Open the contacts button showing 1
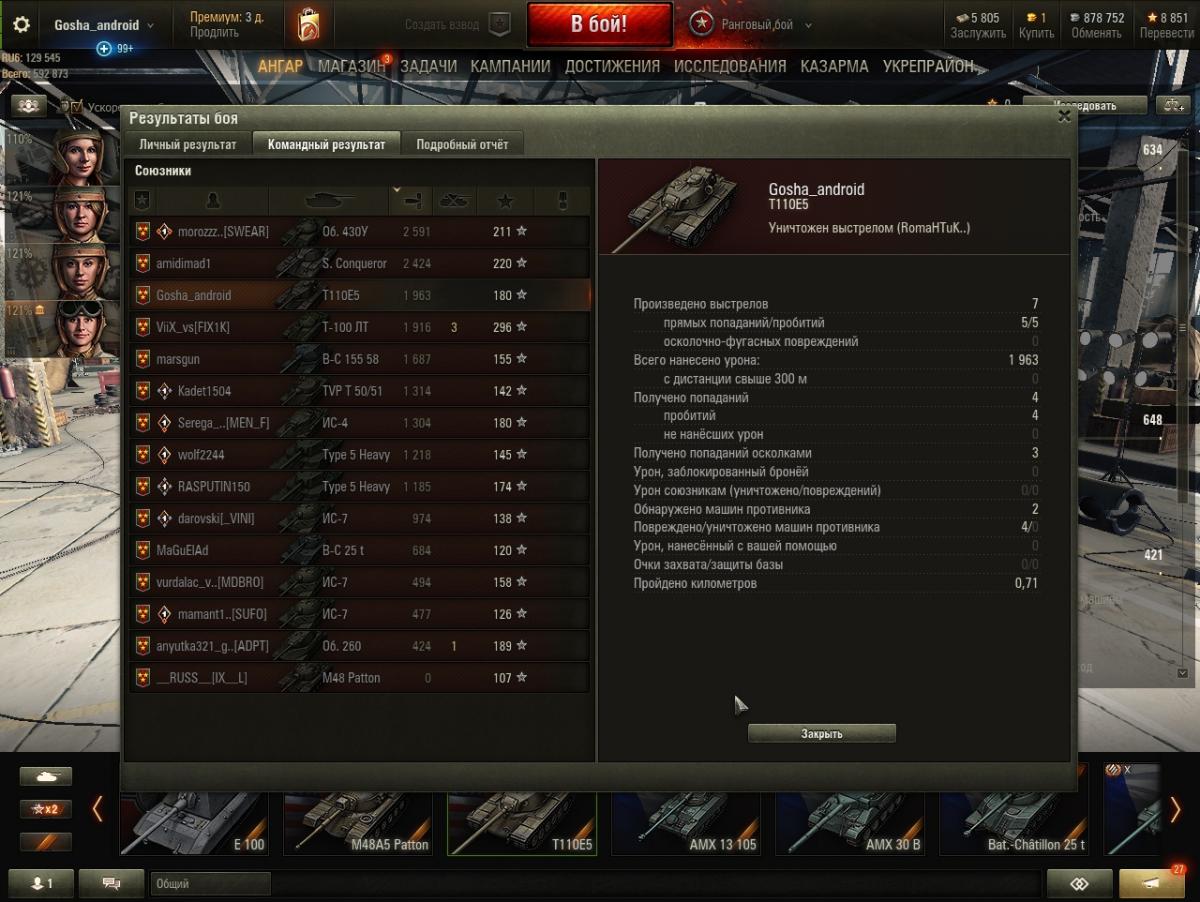 coord(42,883)
